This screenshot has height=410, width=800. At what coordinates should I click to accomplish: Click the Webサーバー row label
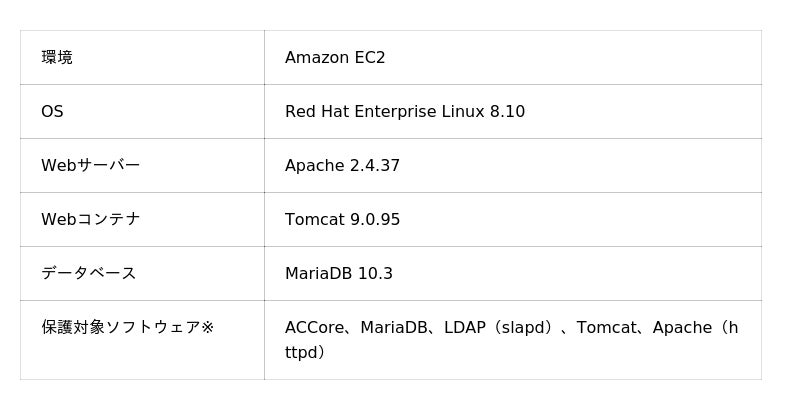90,166
